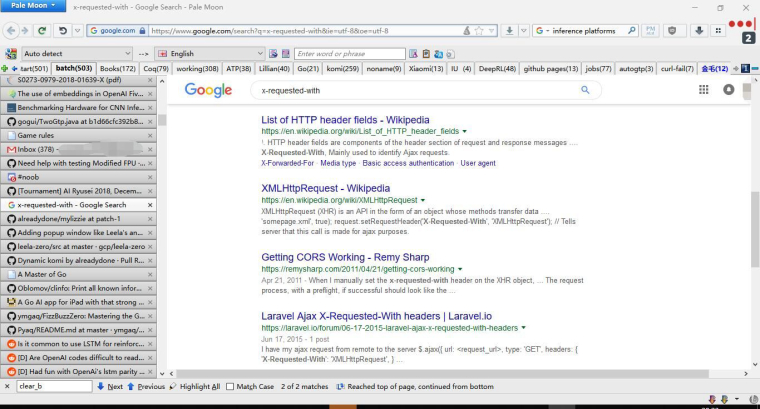Open the undo-close-tab history dropdown arrow
The image size is (760, 409).
tap(78, 31)
